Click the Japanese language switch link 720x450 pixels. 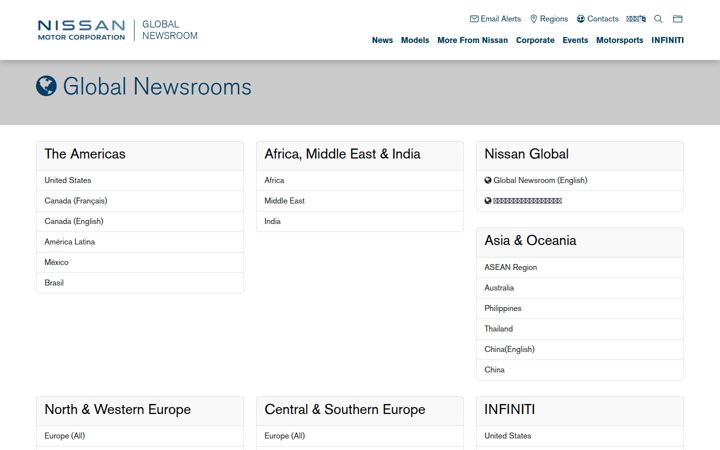tap(636, 19)
